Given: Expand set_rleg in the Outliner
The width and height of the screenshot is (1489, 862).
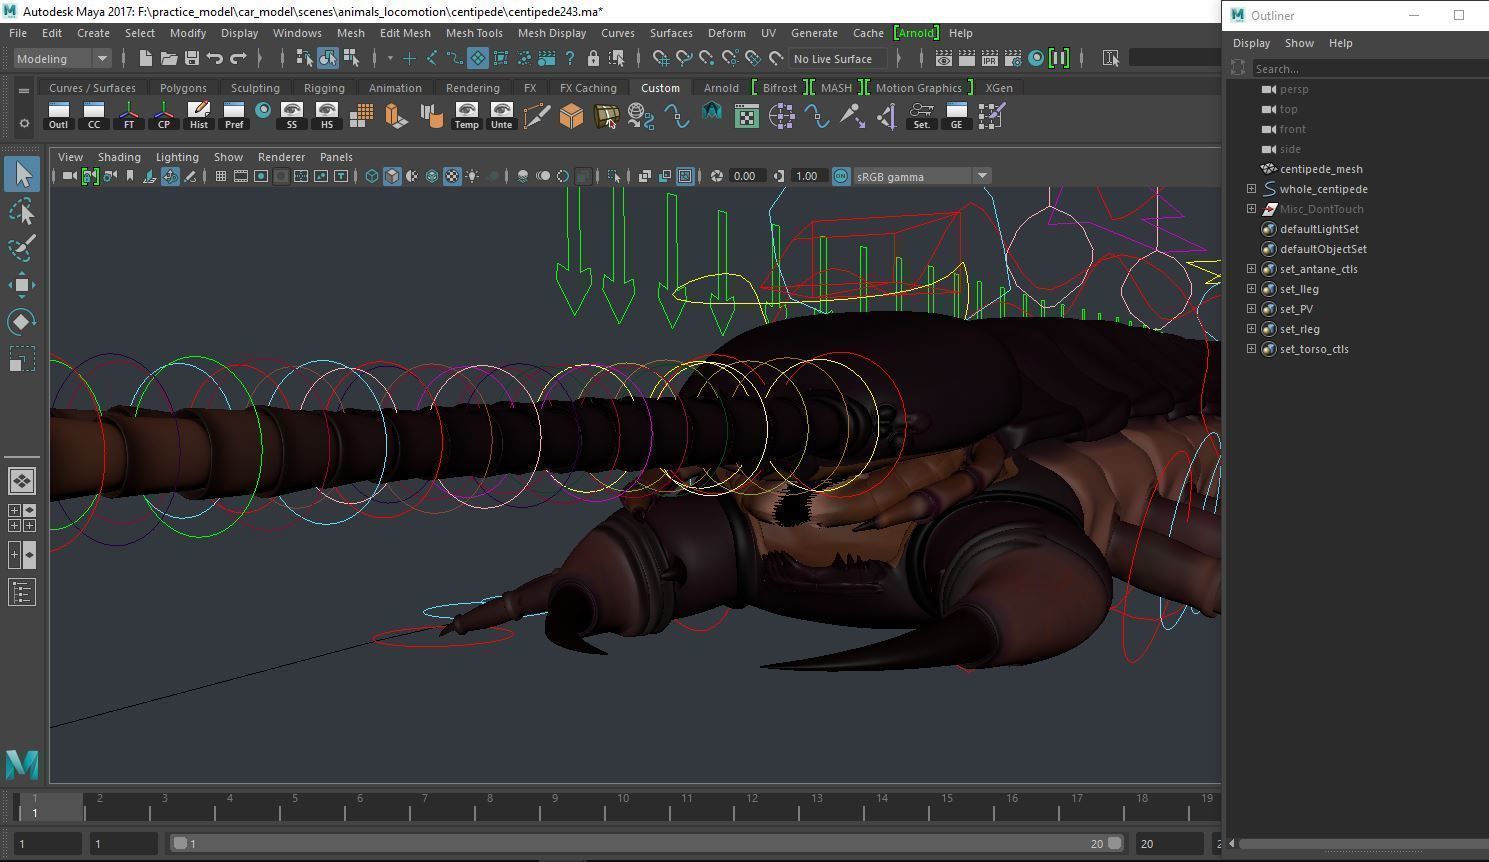Looking at the screenshot, I should 1251,329.
